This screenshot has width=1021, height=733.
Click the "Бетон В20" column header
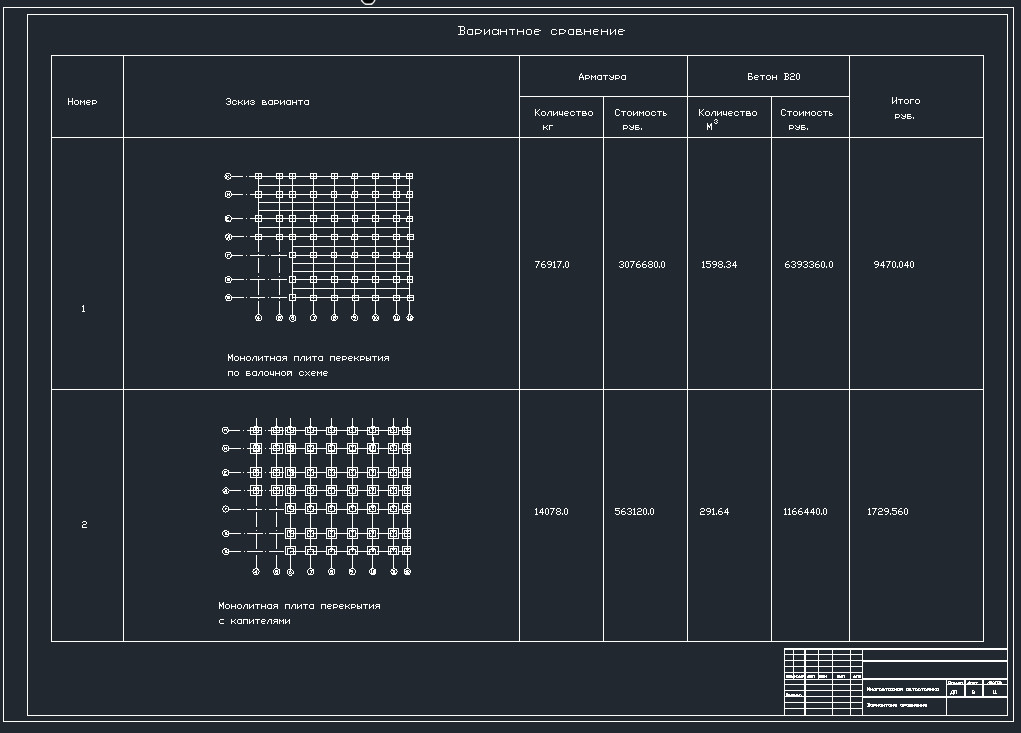tap(773, 77)
